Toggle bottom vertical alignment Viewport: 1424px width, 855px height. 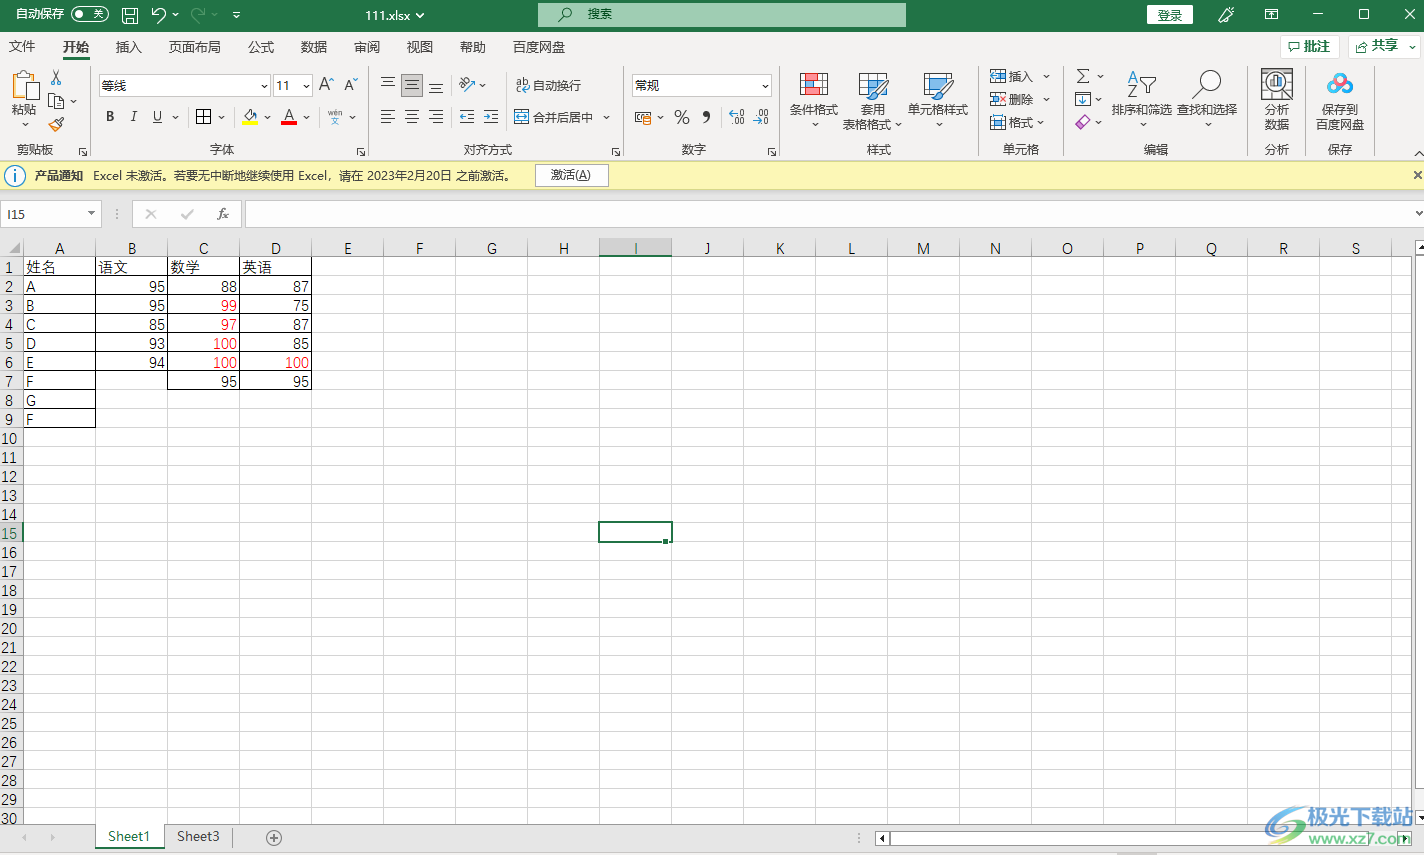(436, 85)
